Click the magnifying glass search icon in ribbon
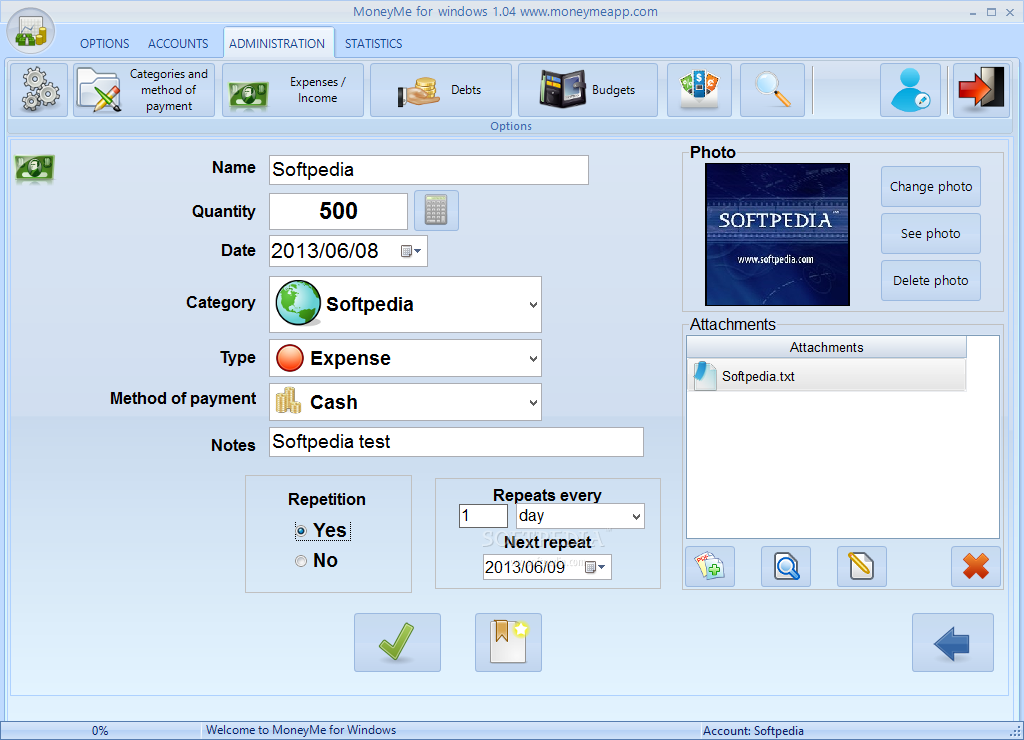1024x740 pixels. [x=772, y=90]
